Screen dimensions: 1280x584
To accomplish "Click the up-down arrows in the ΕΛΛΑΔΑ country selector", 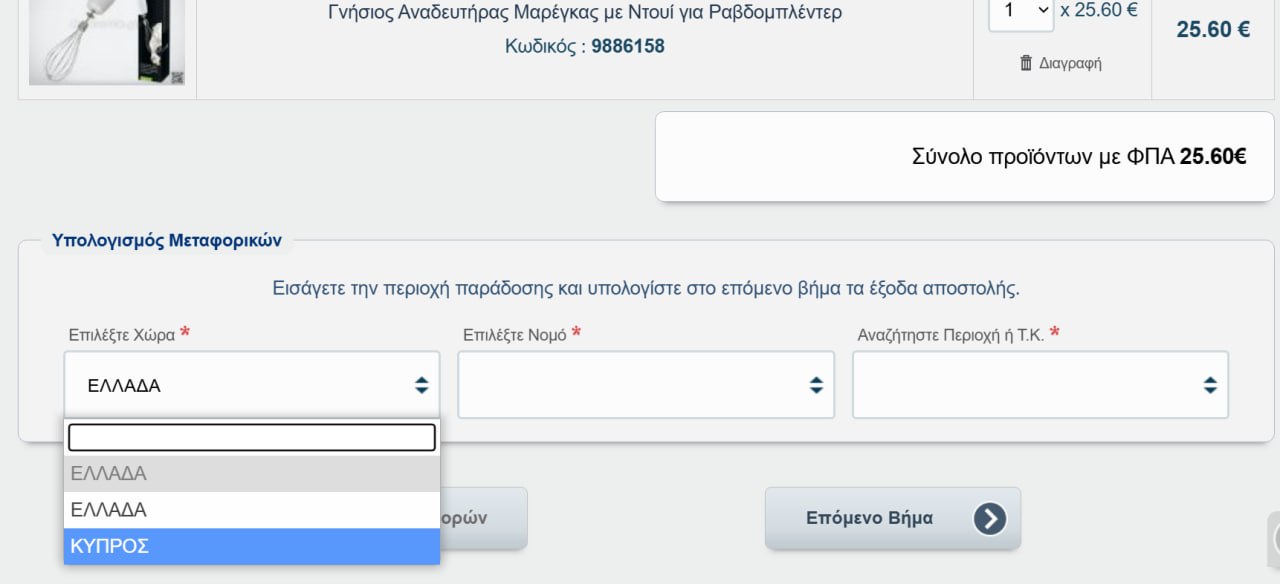I will tap(421, 385).
